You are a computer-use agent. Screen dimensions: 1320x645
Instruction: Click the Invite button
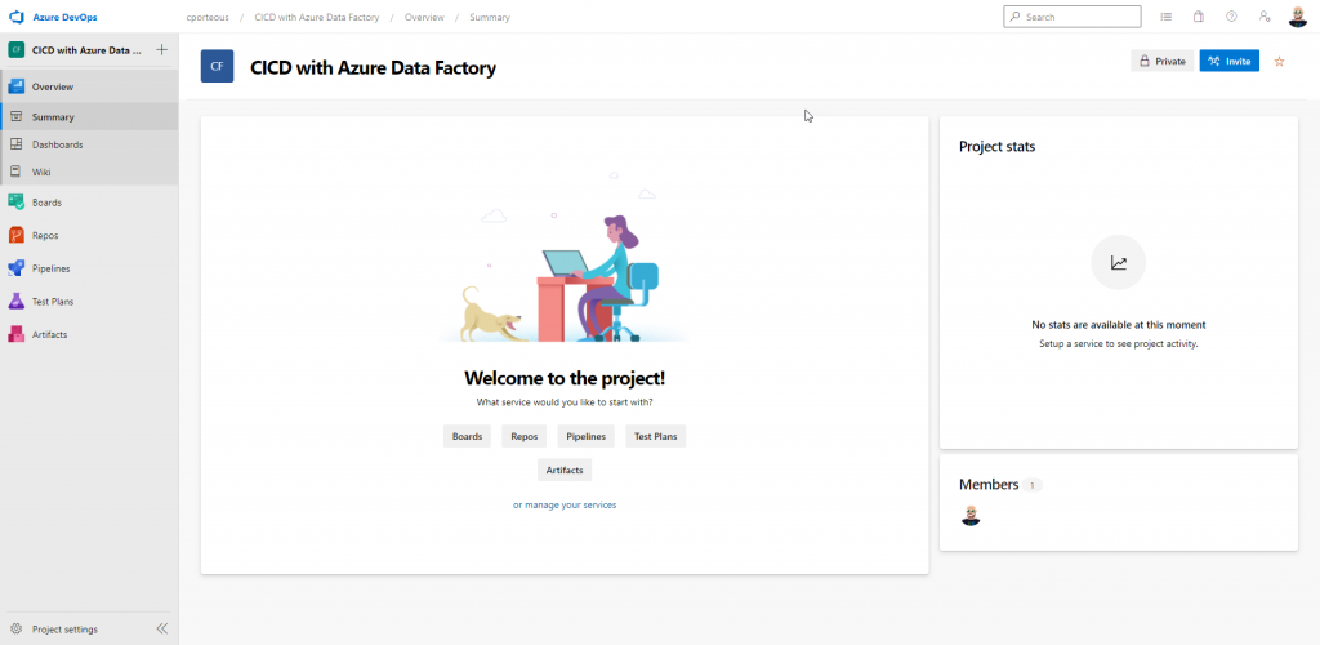pyautogui.click(x=1229, y=60)
